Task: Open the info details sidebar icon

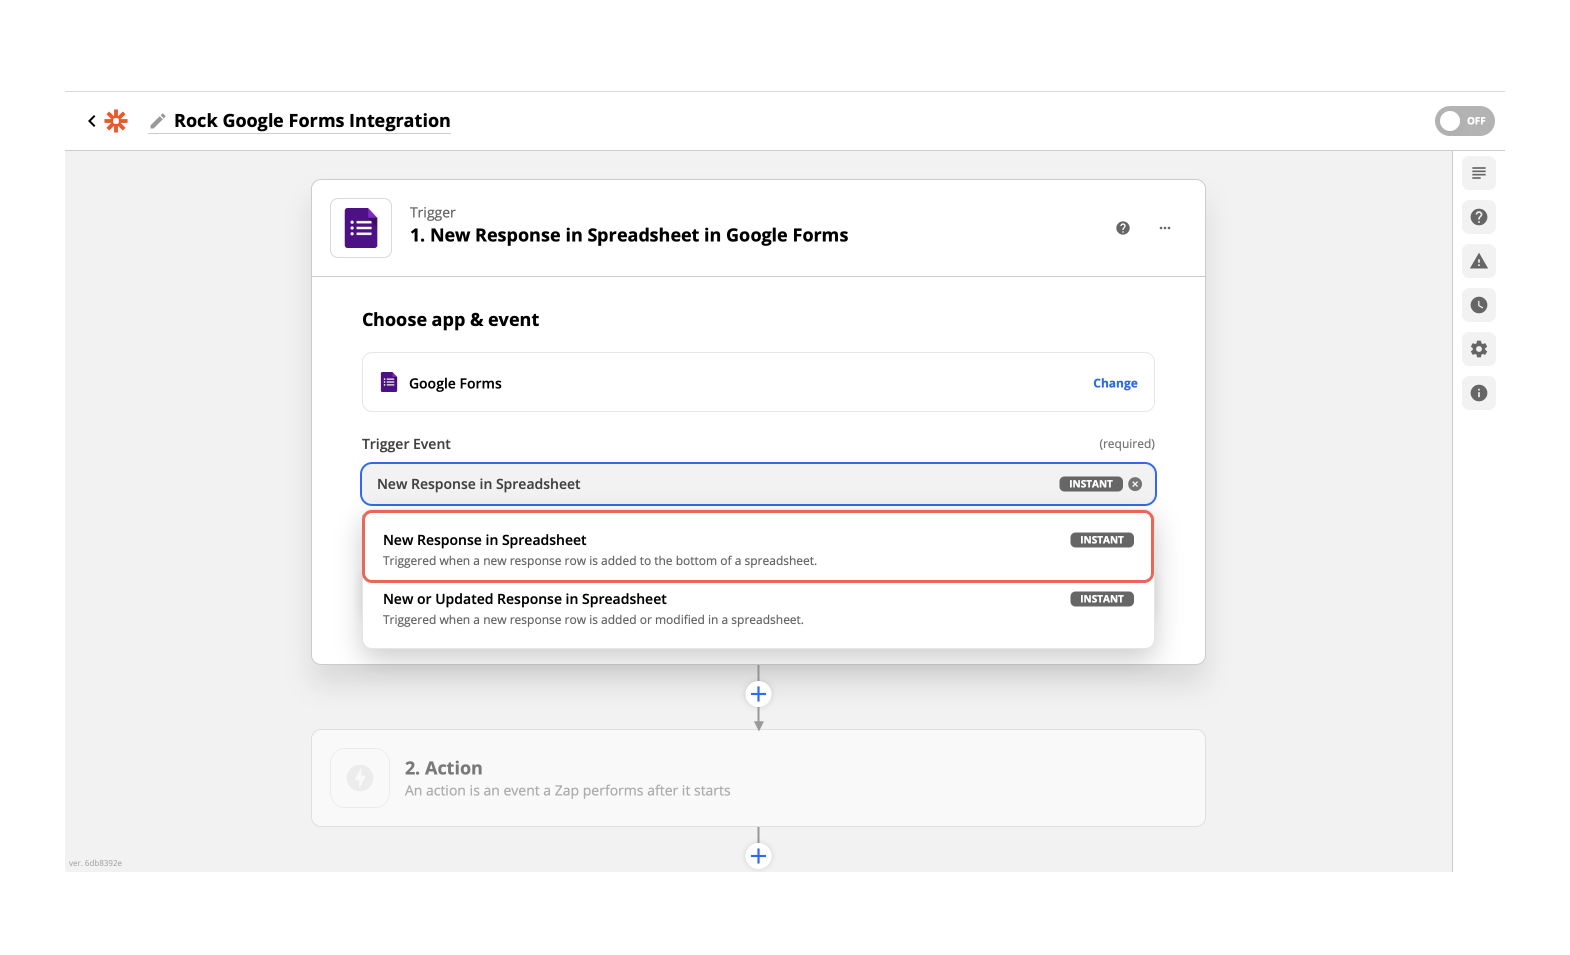Action: coord(1478,393)
